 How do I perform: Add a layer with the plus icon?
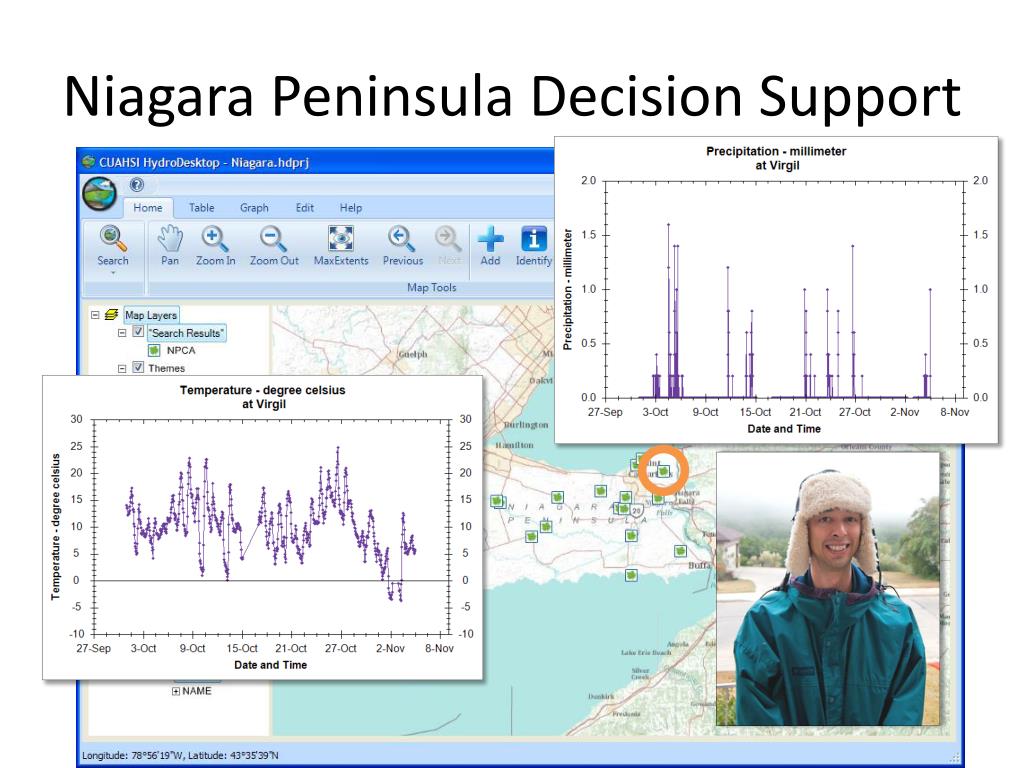(x=490, y=246)
